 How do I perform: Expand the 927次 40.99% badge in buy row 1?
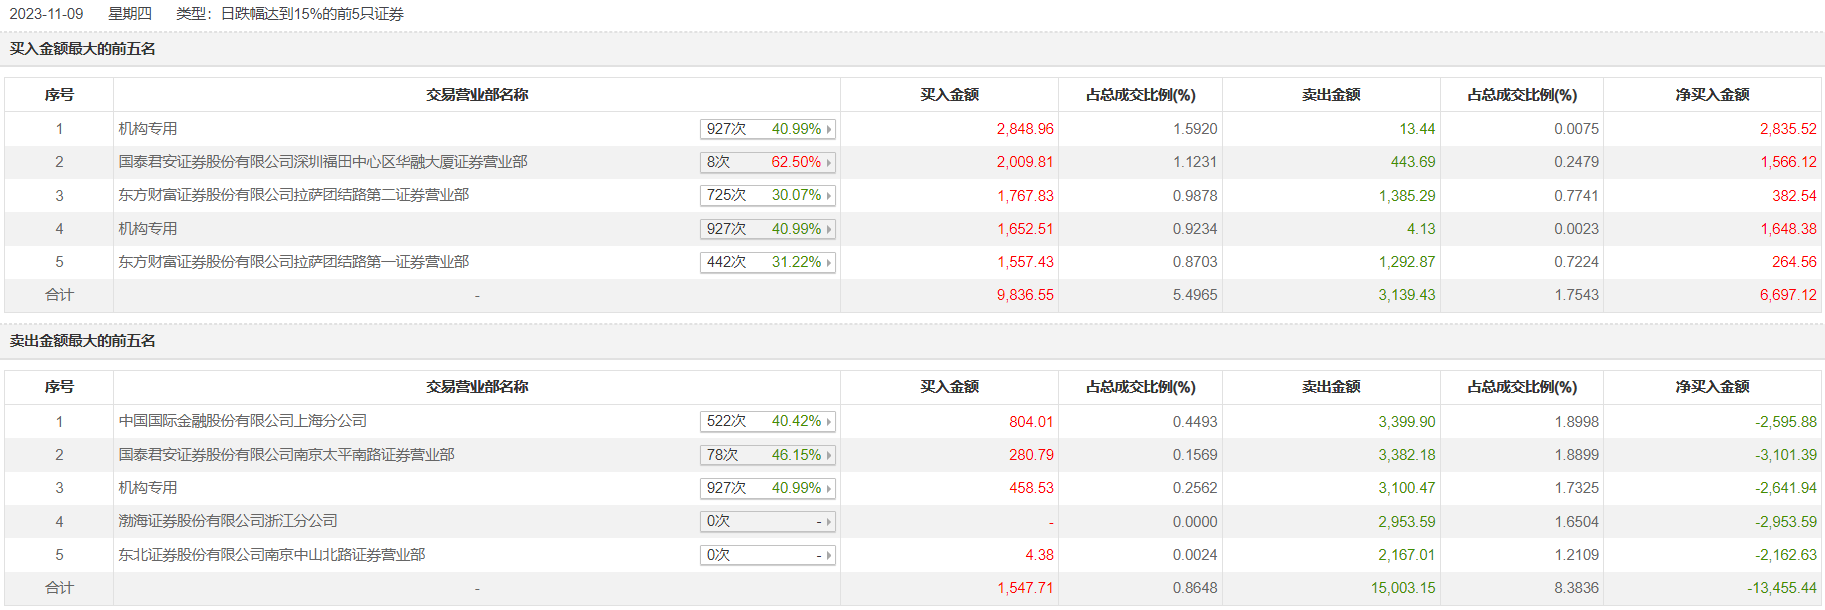(x=767, y=129)
